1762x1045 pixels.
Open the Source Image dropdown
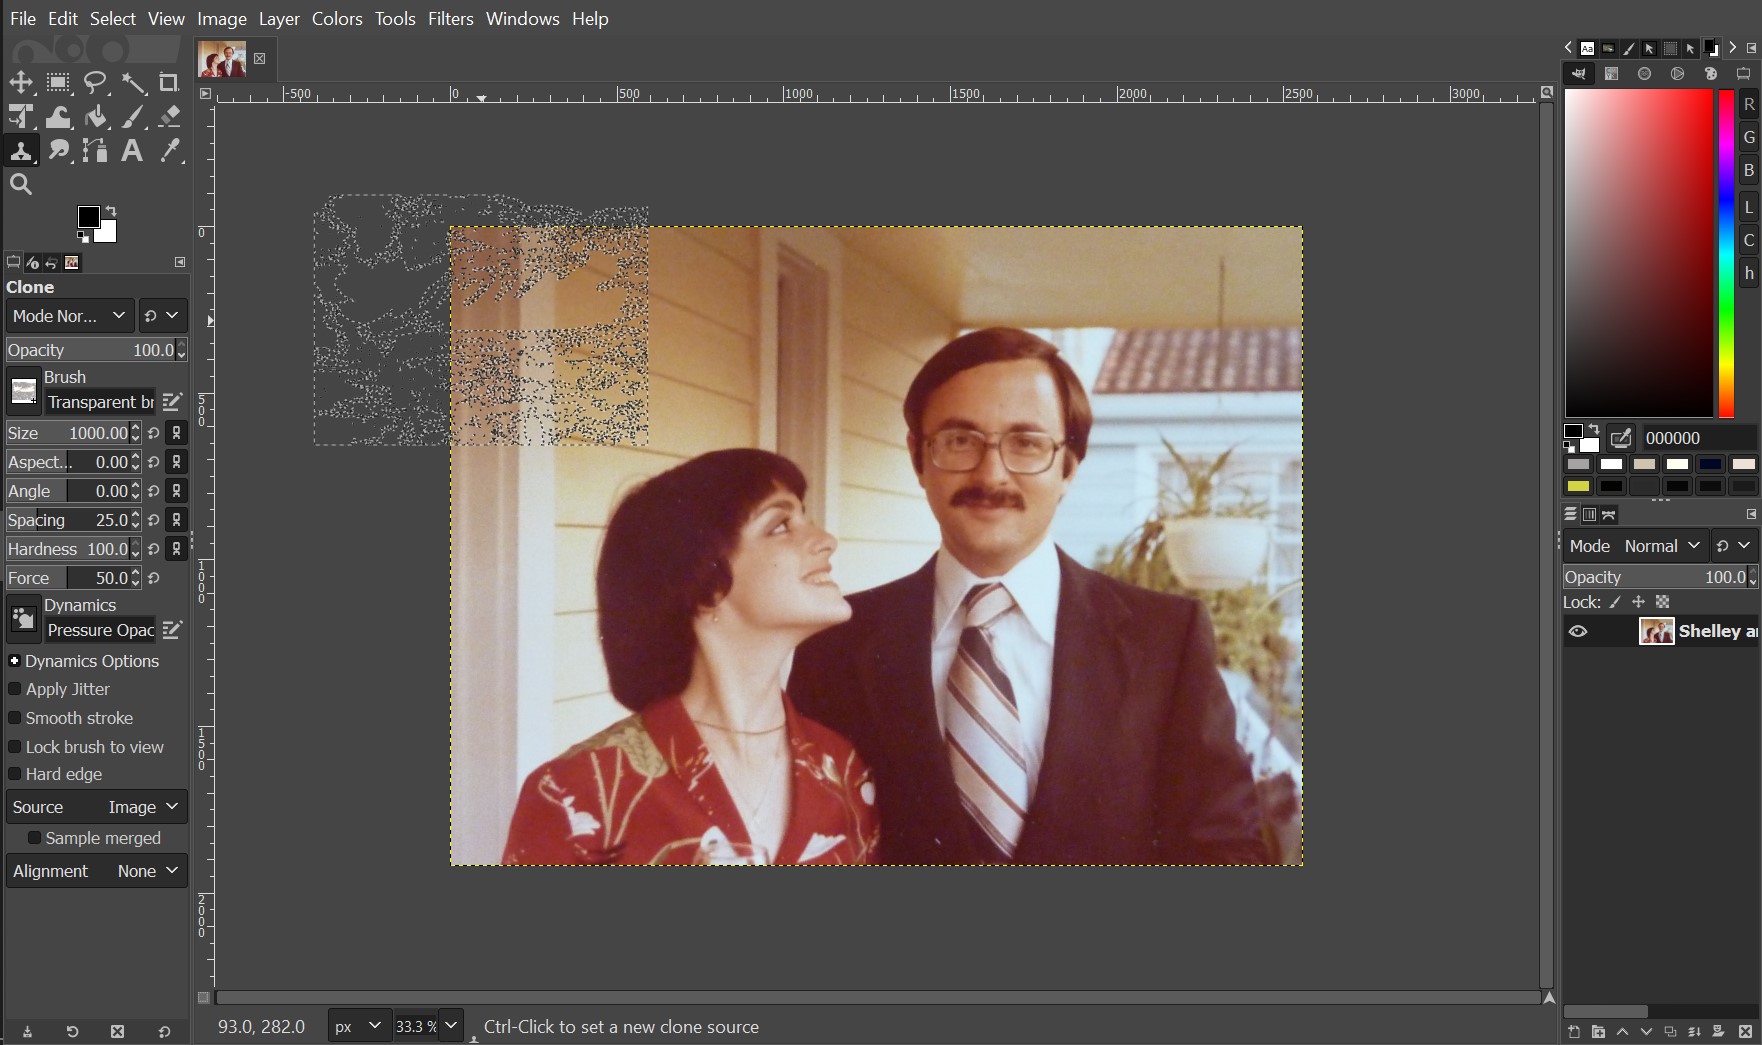click(x=96, y=807)
